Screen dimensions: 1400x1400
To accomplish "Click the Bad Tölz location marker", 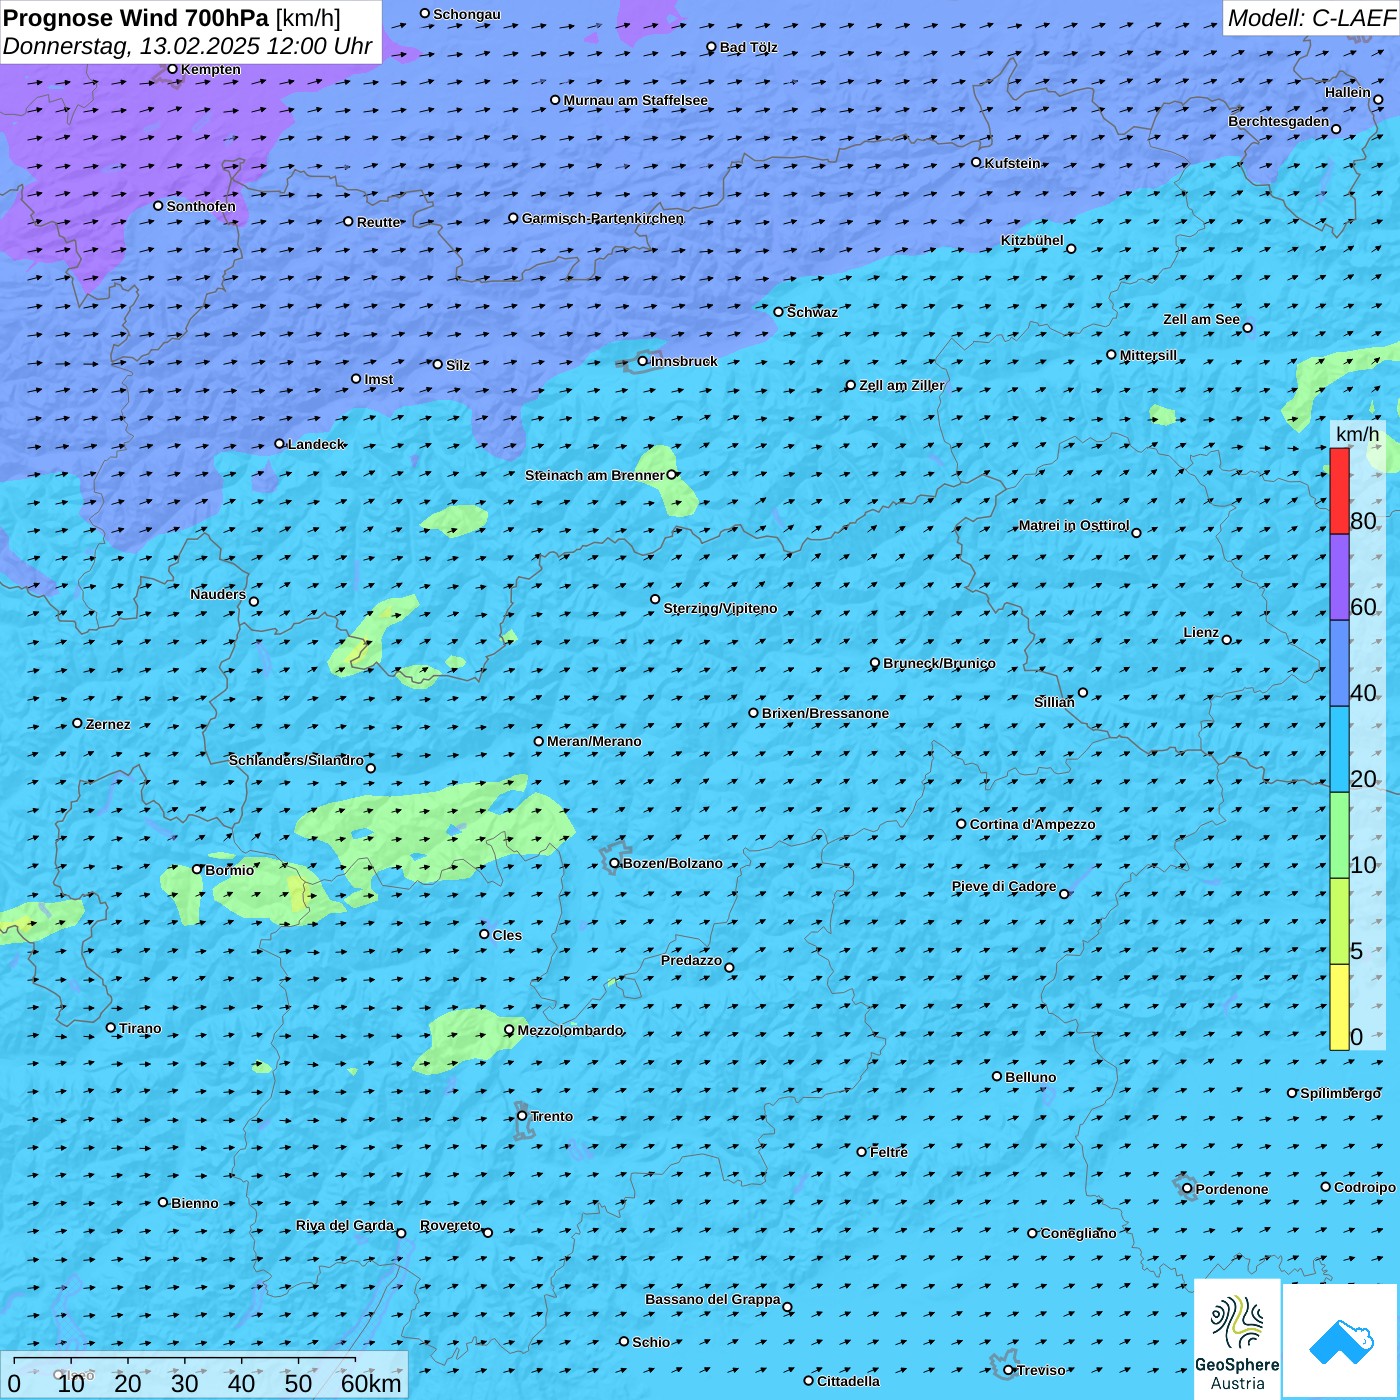I will [711, 47].
